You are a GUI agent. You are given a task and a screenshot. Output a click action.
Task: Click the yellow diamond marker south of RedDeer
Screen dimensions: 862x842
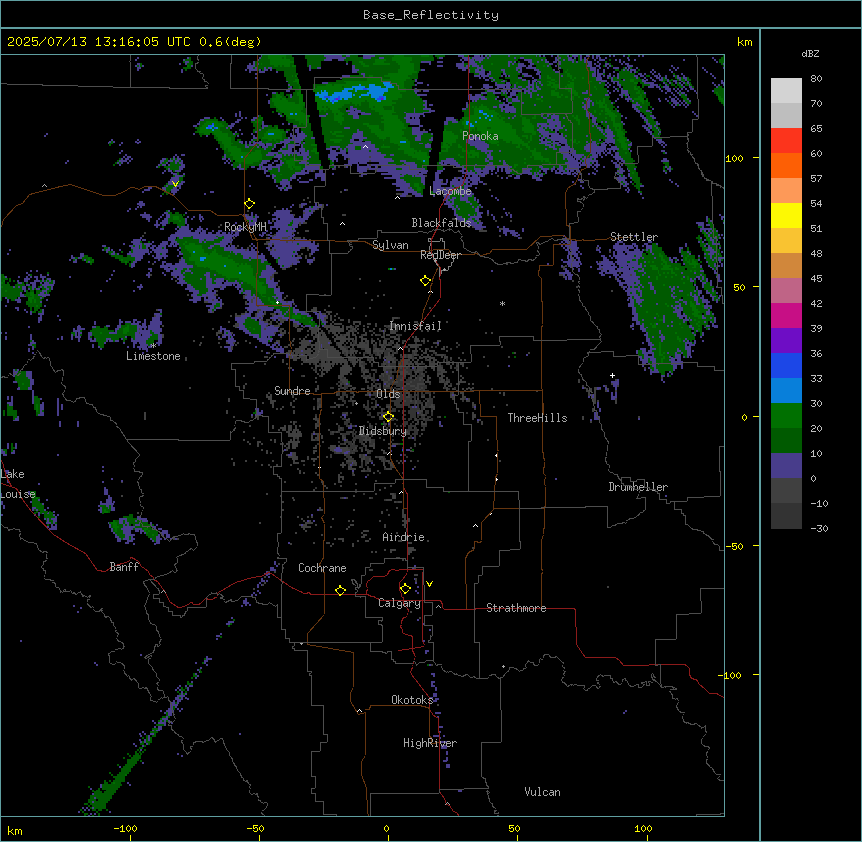coord(425,281)
